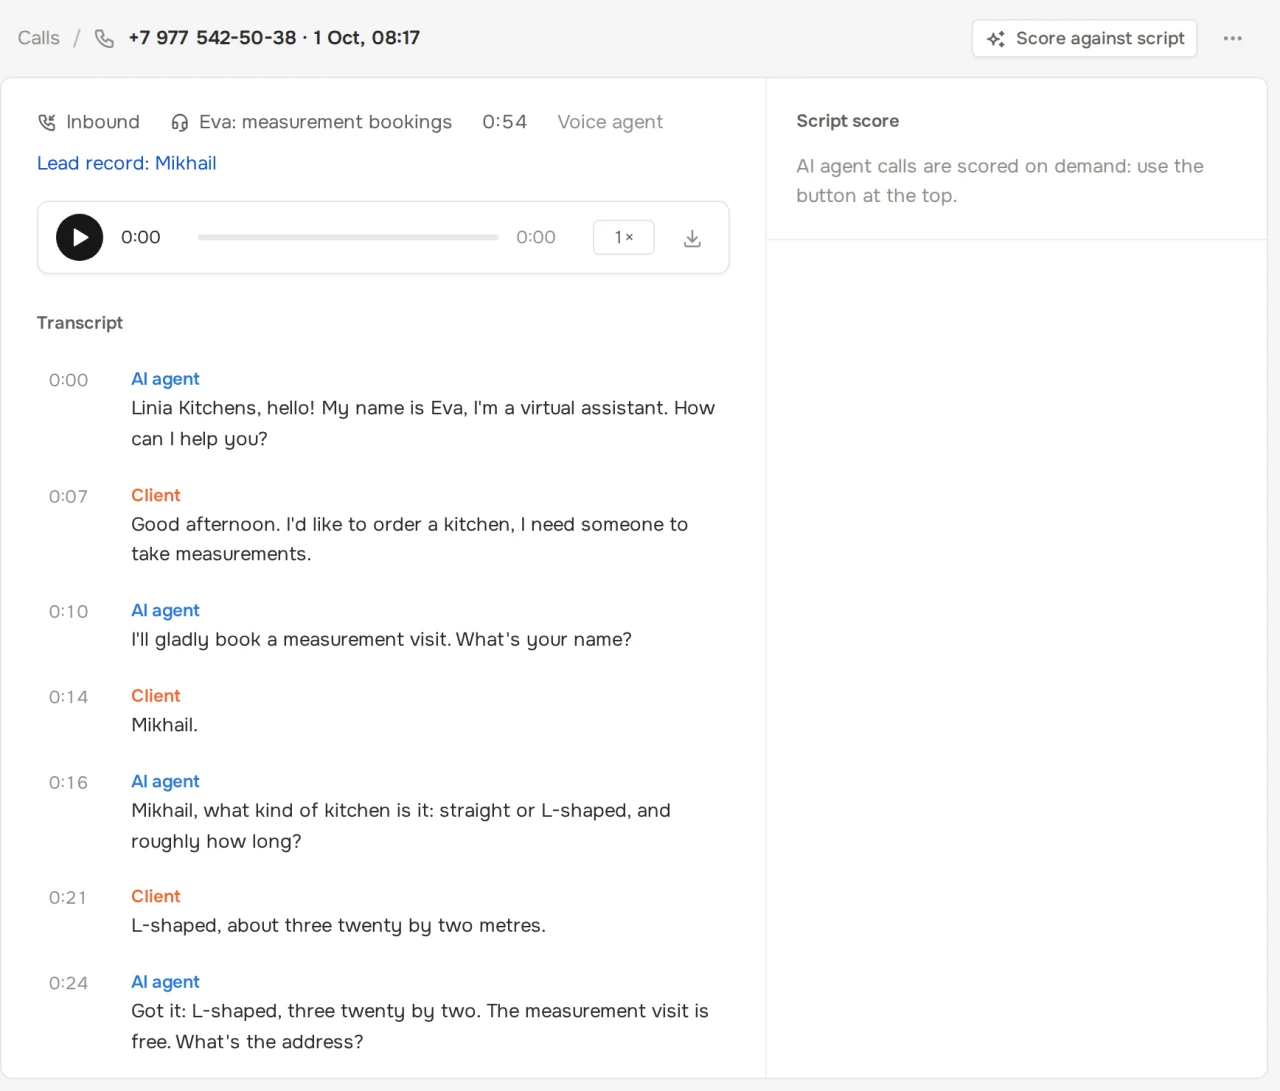Click the 'AI agent calls are scored' note

pos(1000,181)
